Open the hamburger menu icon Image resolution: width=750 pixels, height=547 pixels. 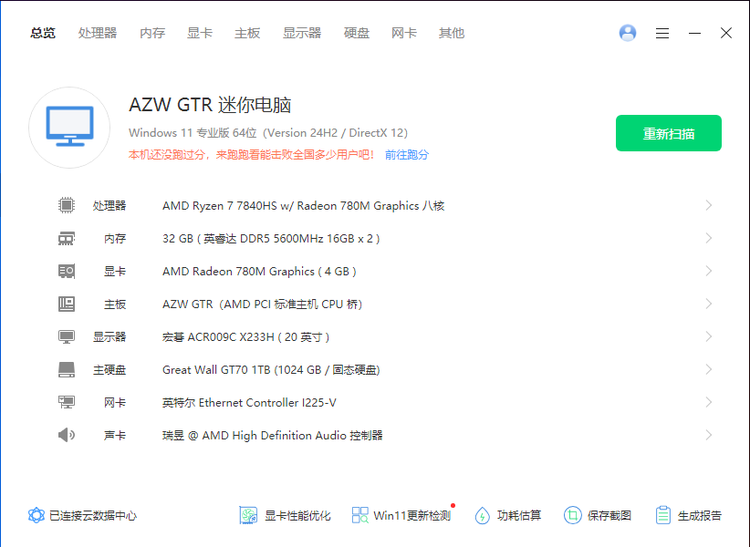point(662,33)
